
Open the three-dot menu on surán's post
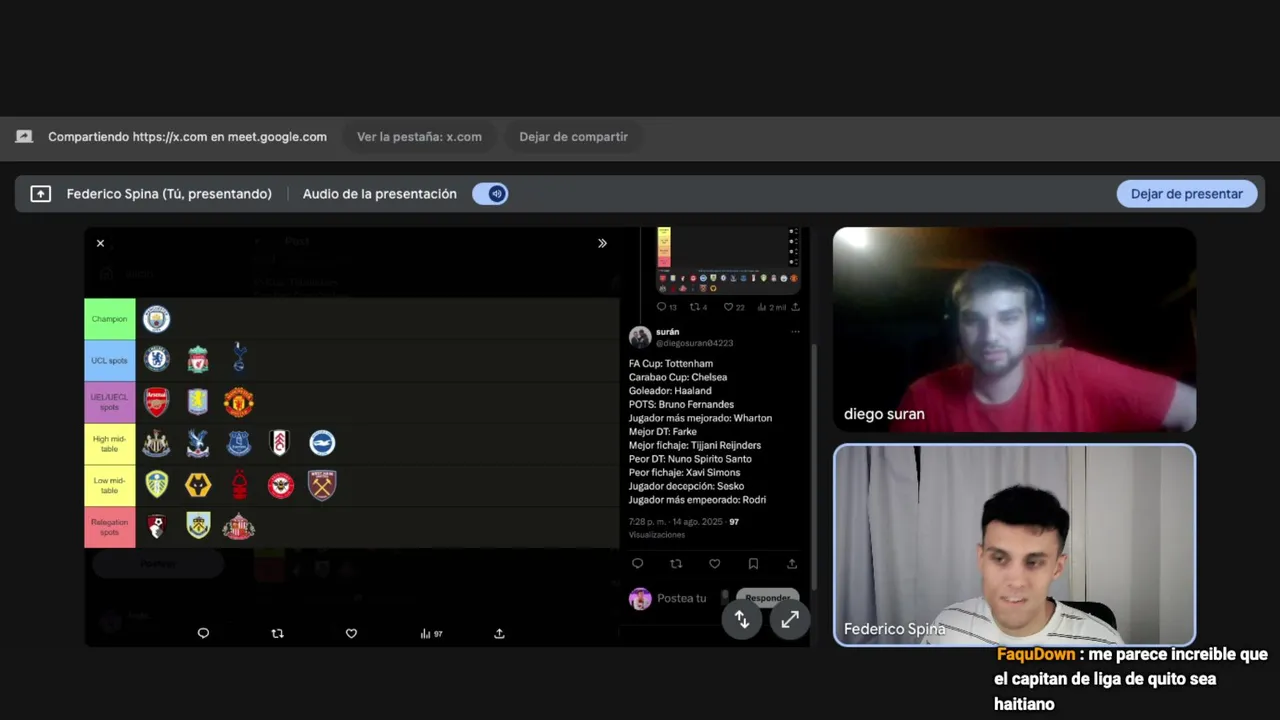point(795,332)
